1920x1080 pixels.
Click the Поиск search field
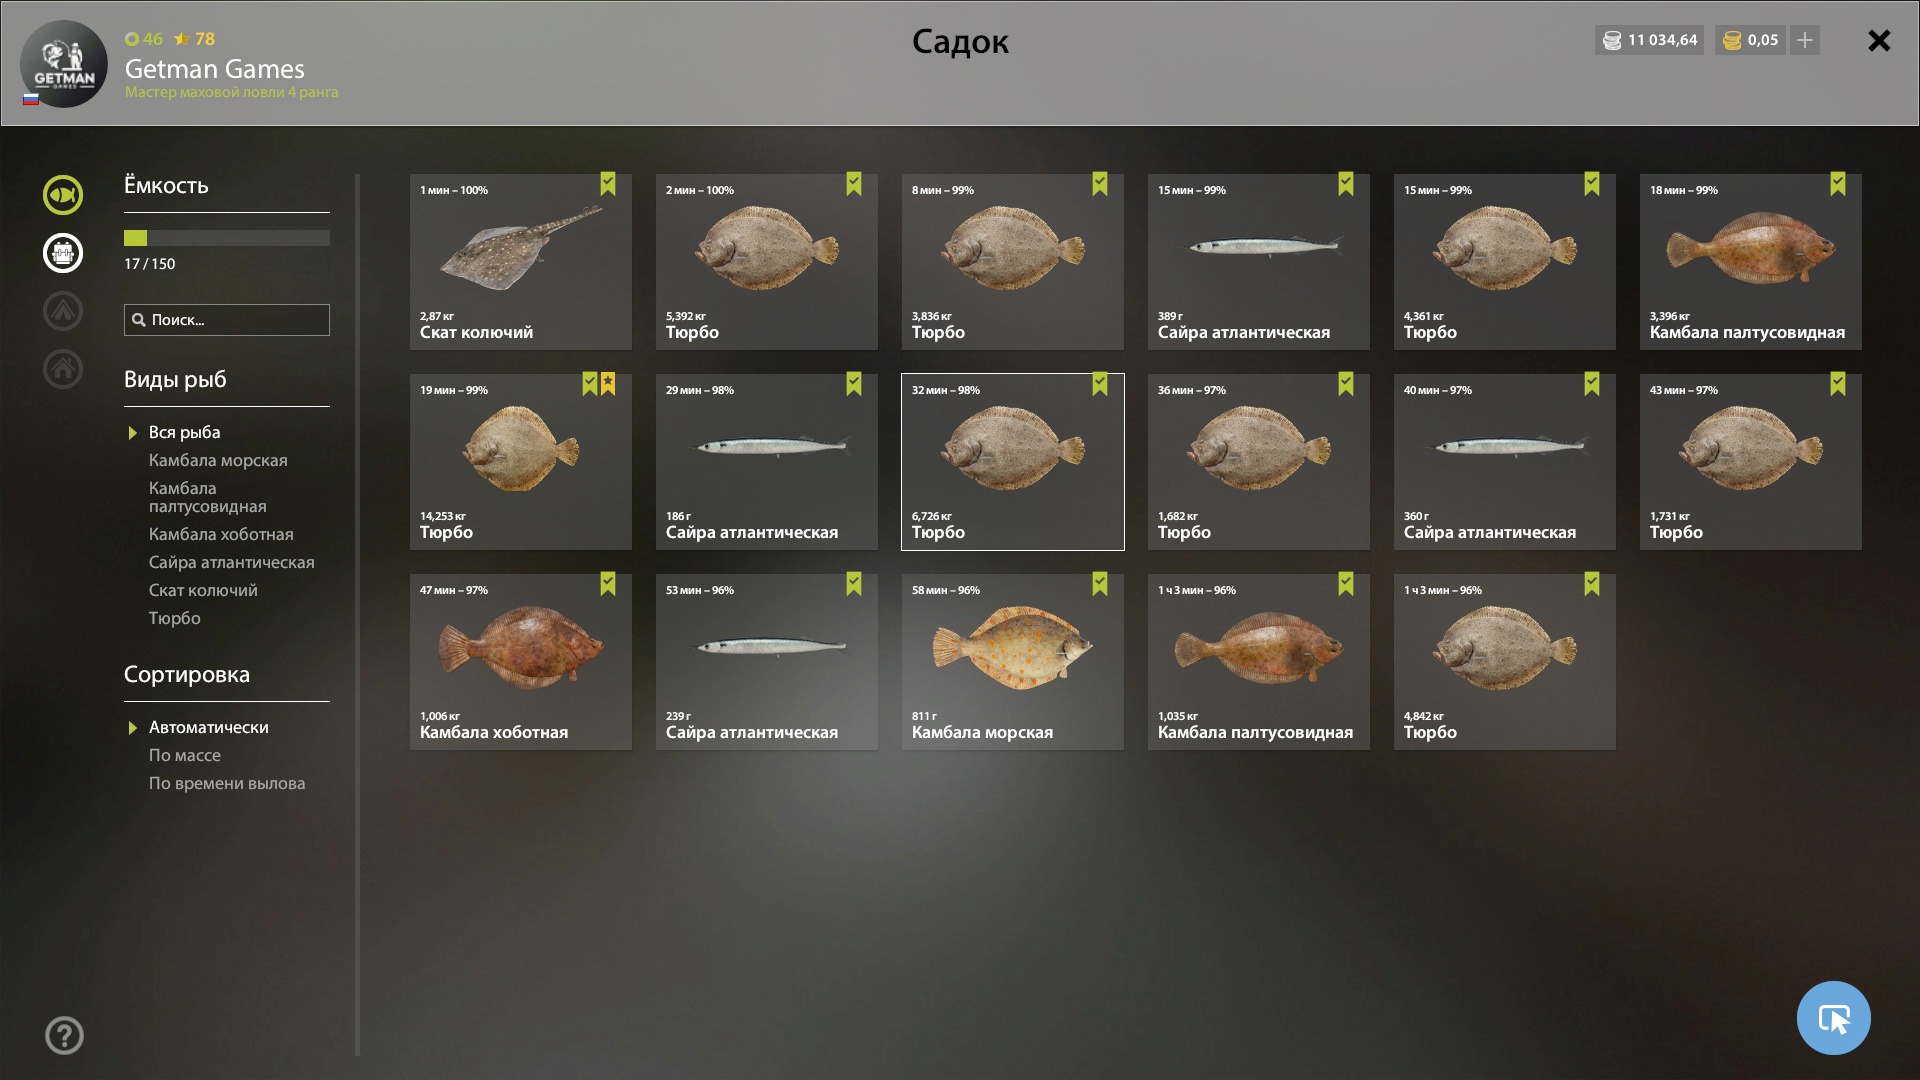pyautogui.click(x=227, y=320)
